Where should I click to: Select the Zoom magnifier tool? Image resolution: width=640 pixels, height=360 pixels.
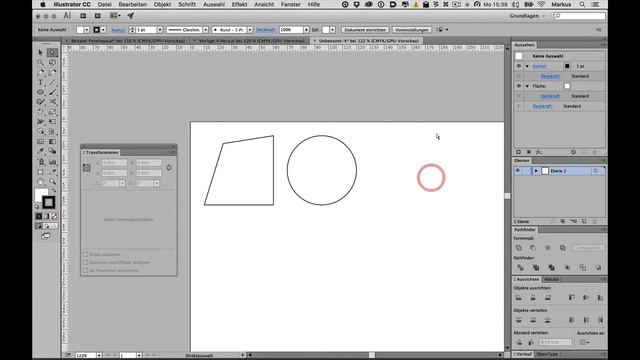(52, 181)
